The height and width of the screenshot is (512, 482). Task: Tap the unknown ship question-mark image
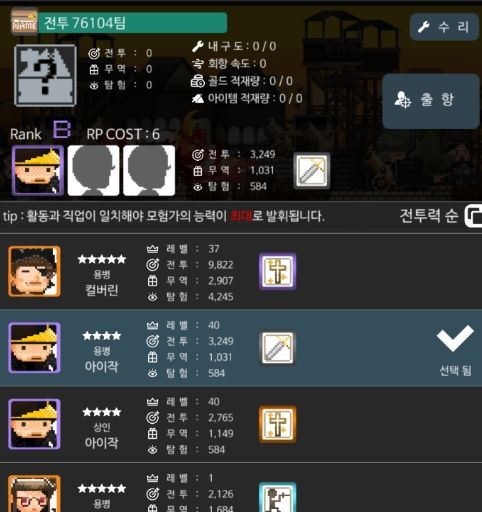point(45,75)
